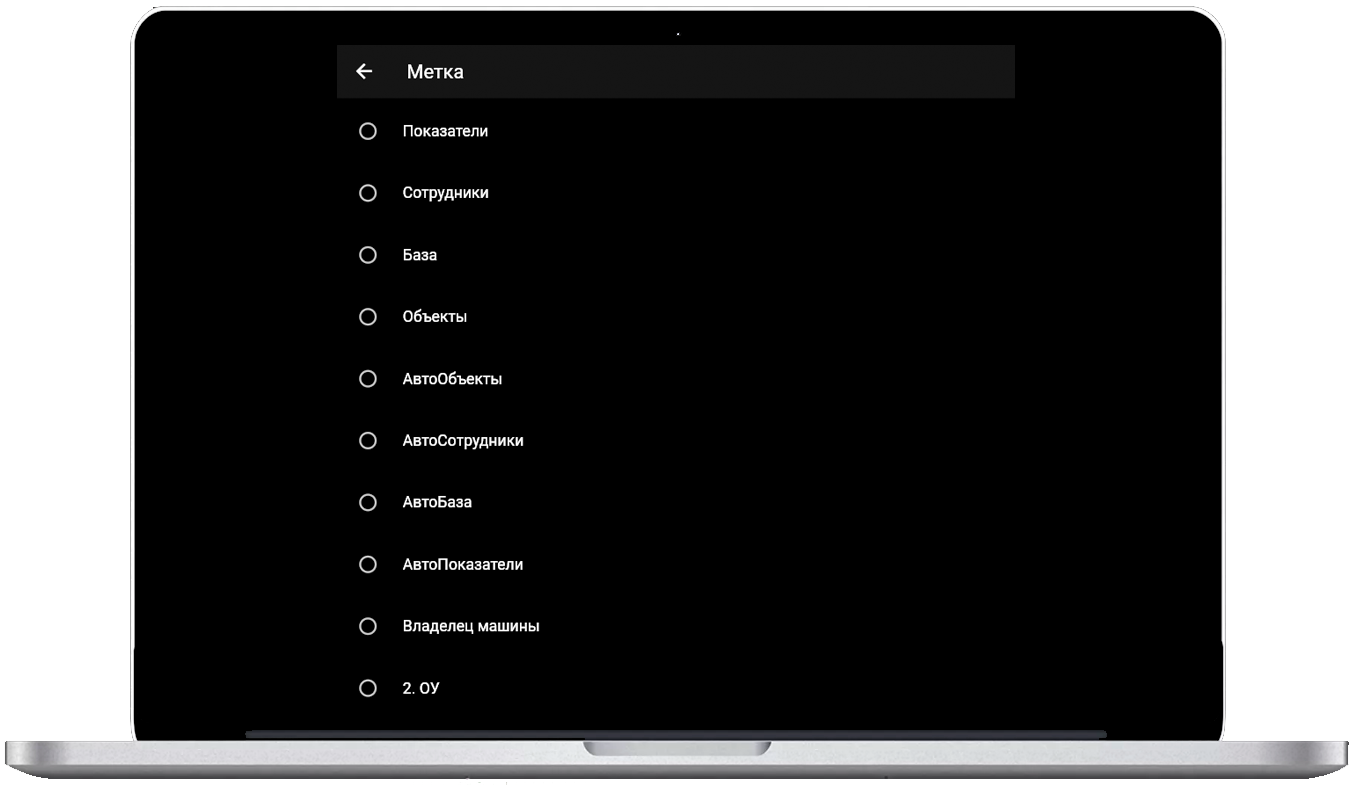Go back using the arrow icon
This screenshot has height=785, width=1352.
364,71
